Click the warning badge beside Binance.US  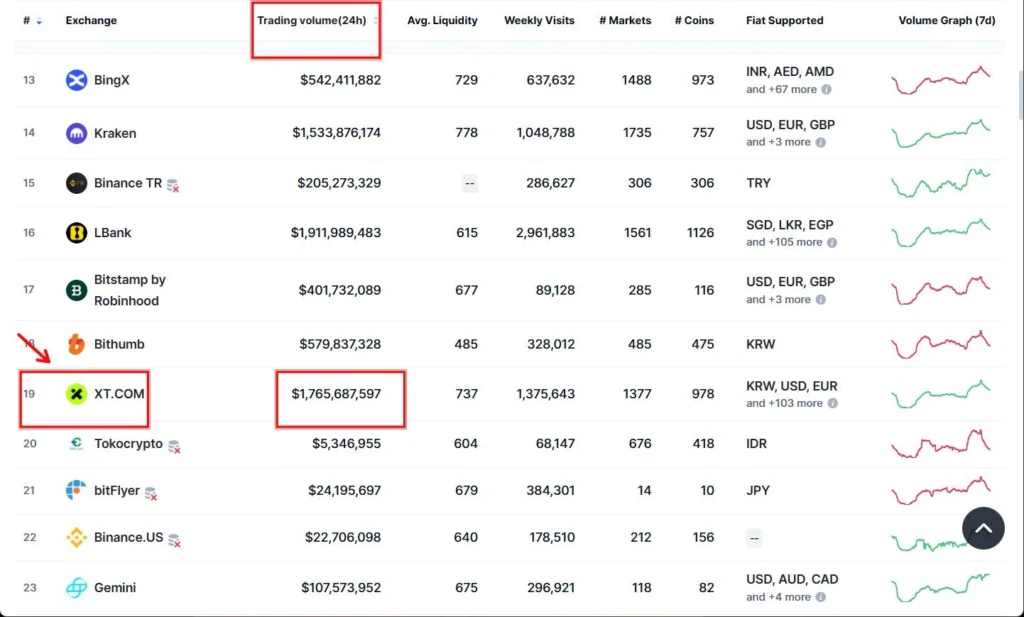[174, 541]
